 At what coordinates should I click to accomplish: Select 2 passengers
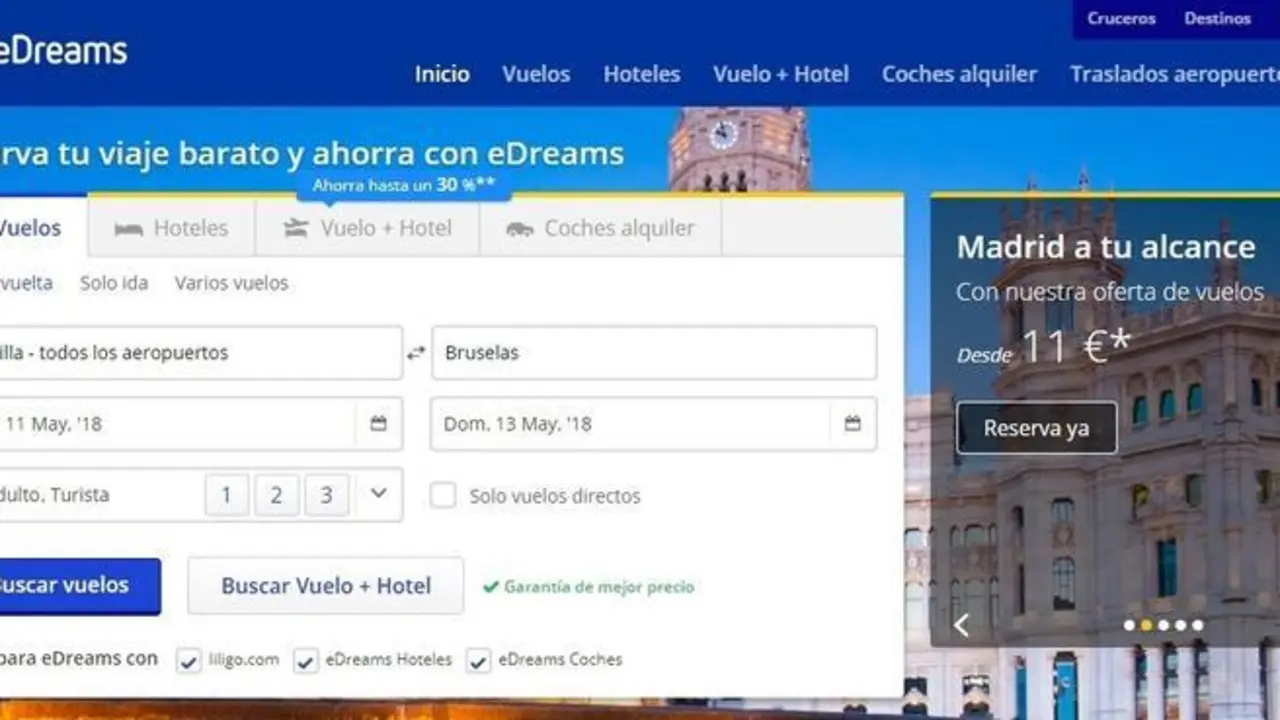(276, 495)
